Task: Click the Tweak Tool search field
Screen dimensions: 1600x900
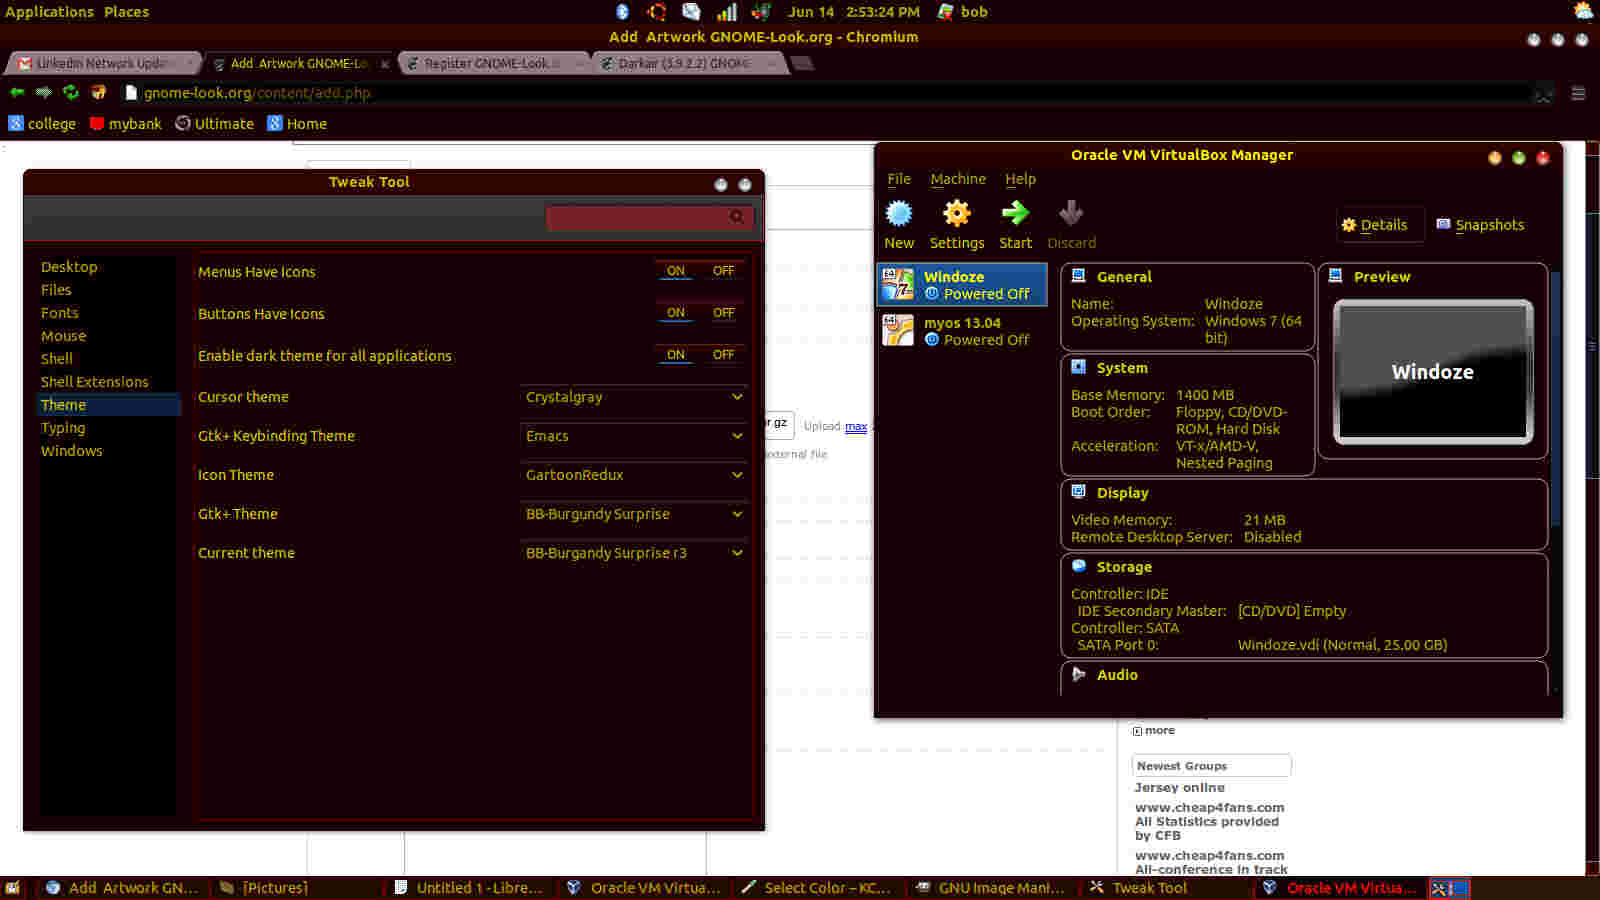Action: click(649, 216)
